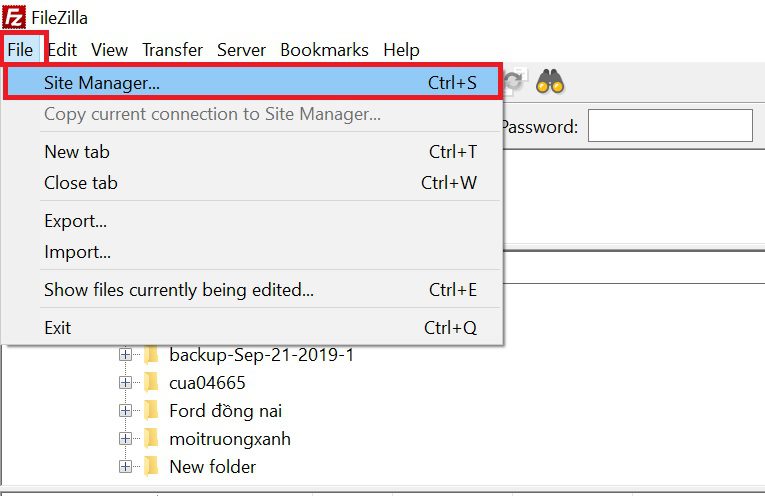Select New tab menu entry
The width and height of the screenshot is (765, 496).
point(252,152)
